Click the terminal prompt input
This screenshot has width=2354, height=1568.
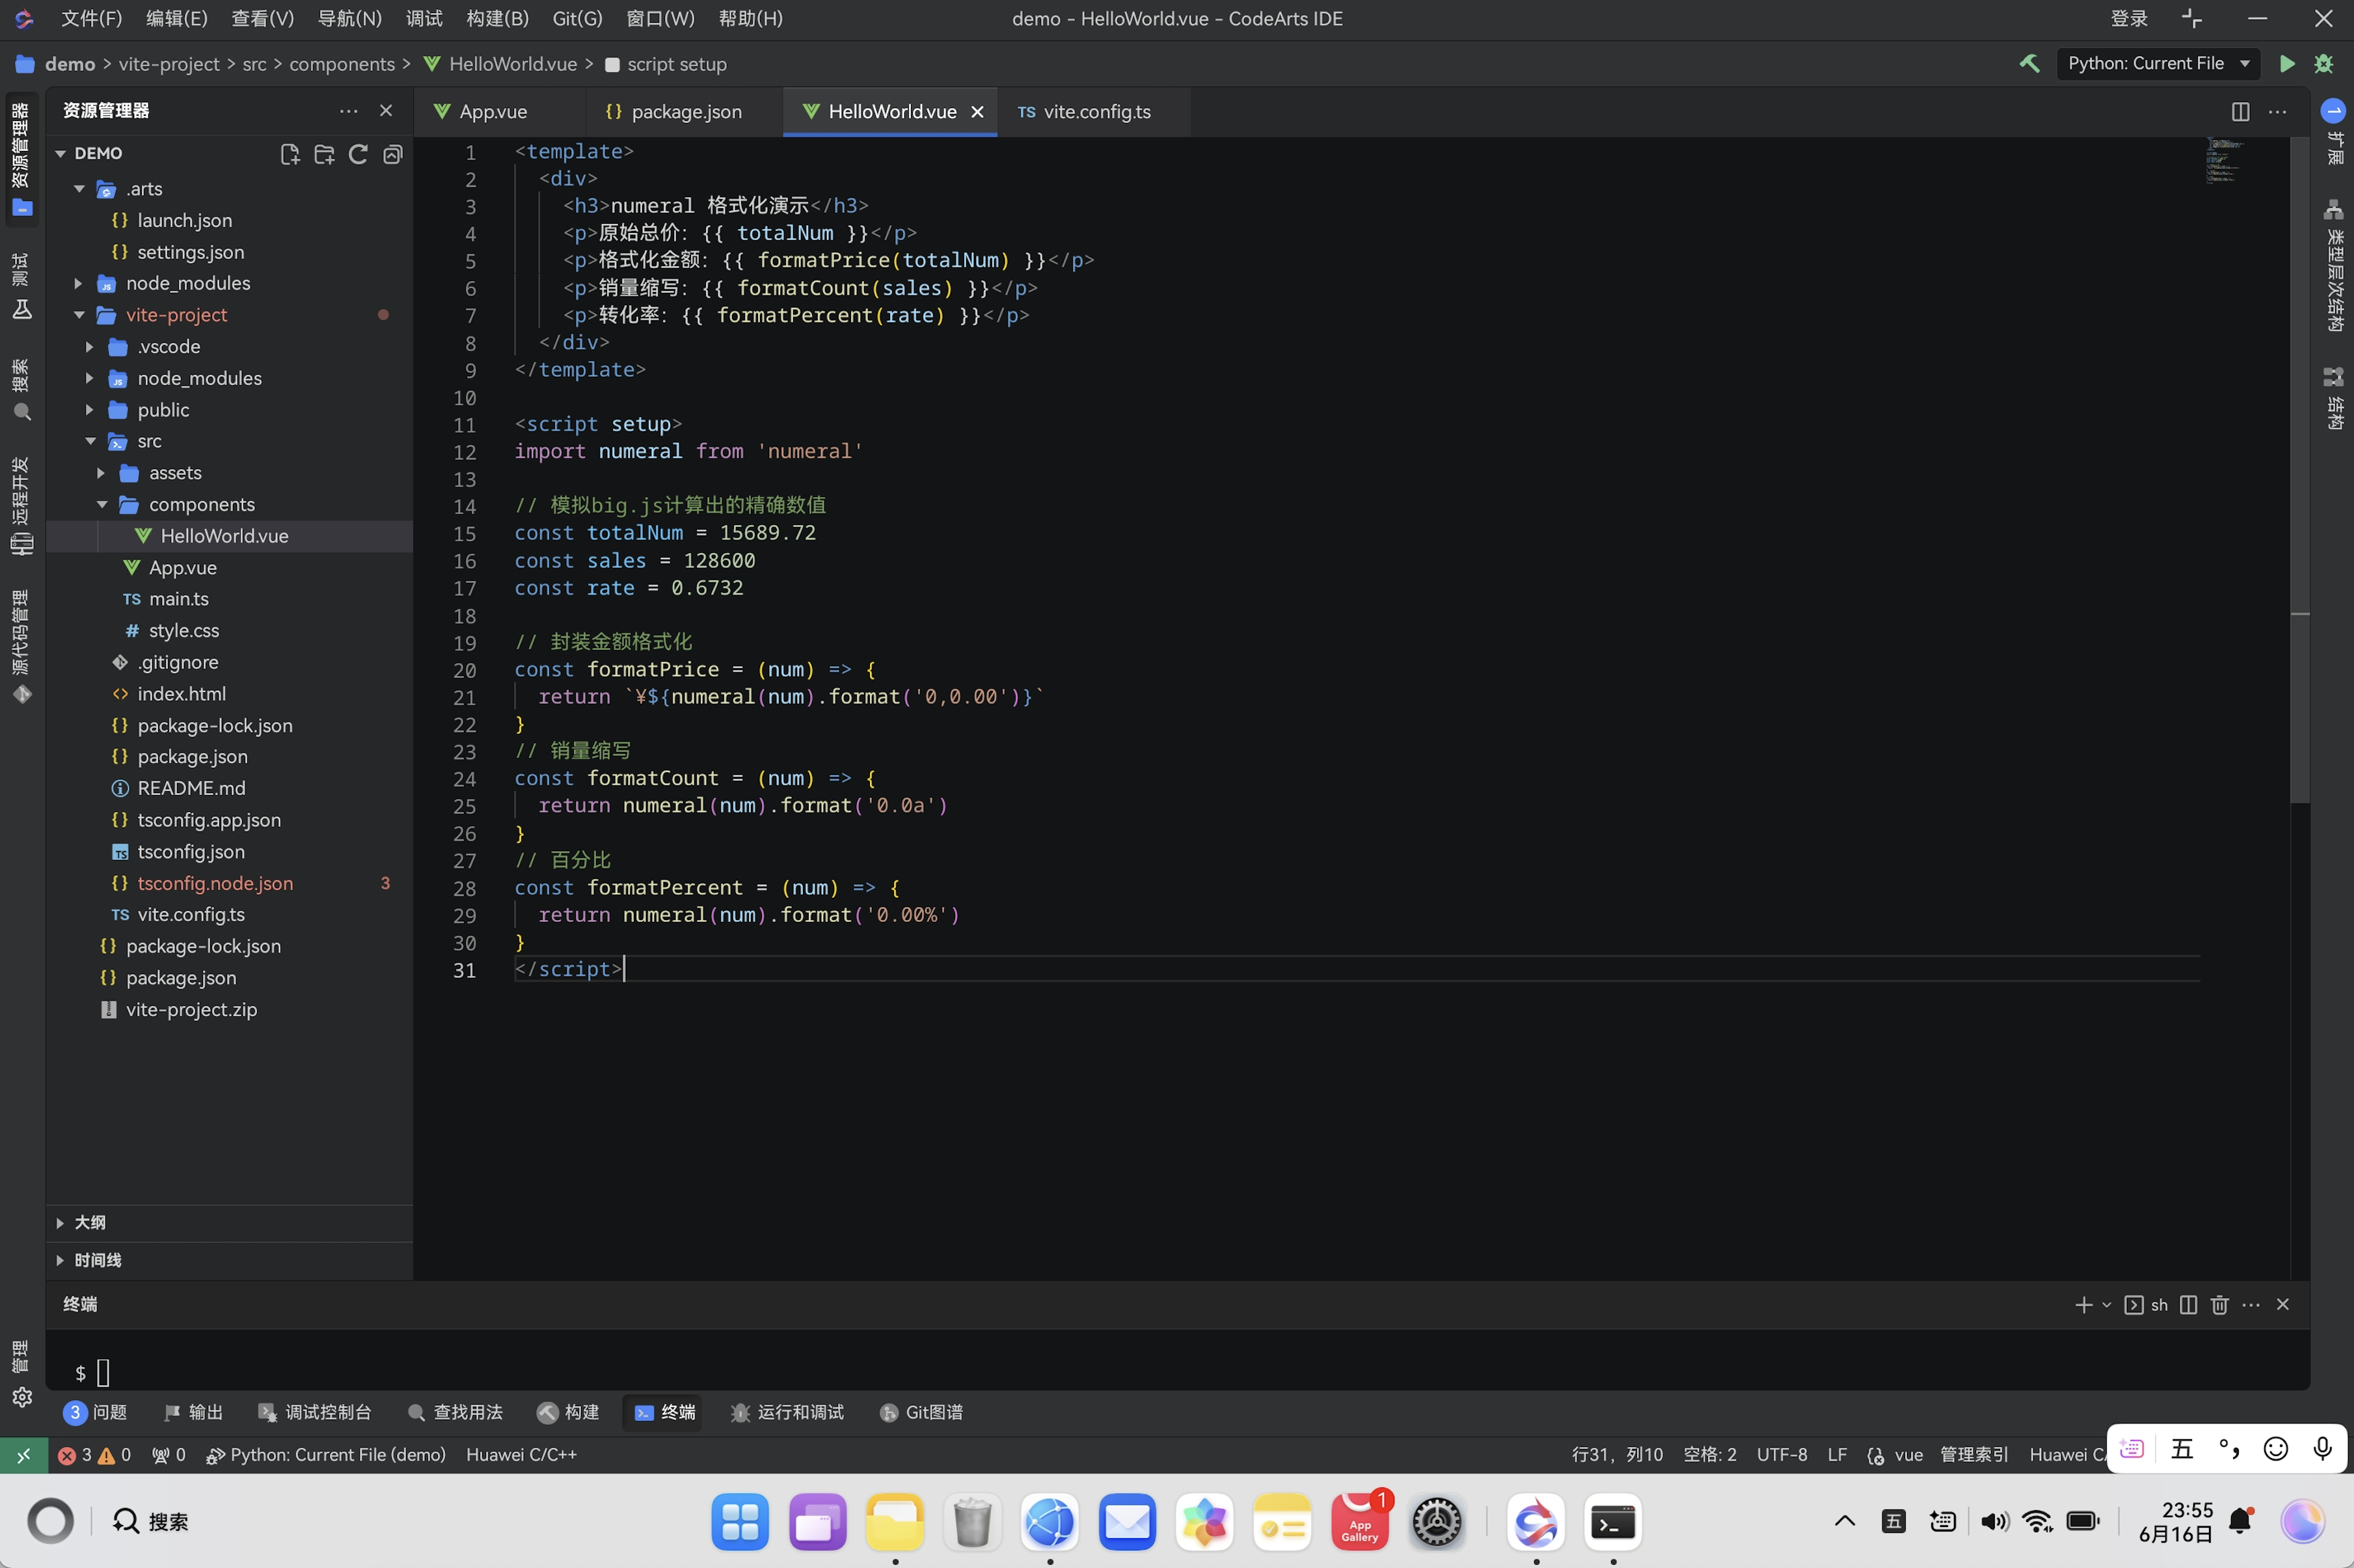[x=103, y=1373]
